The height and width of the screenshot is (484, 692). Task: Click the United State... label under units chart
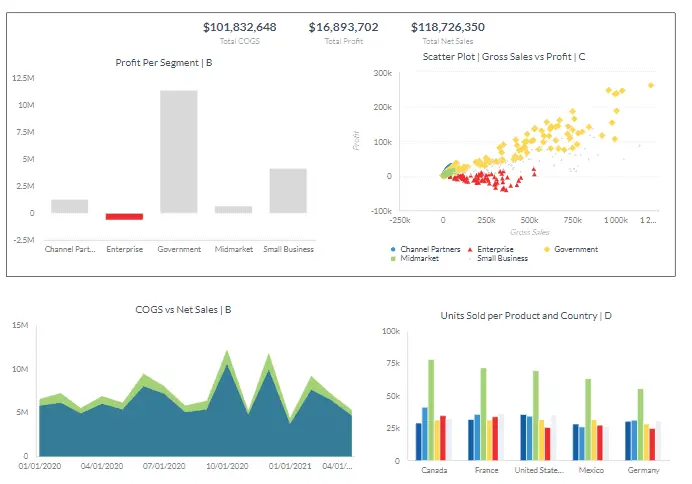539,470
